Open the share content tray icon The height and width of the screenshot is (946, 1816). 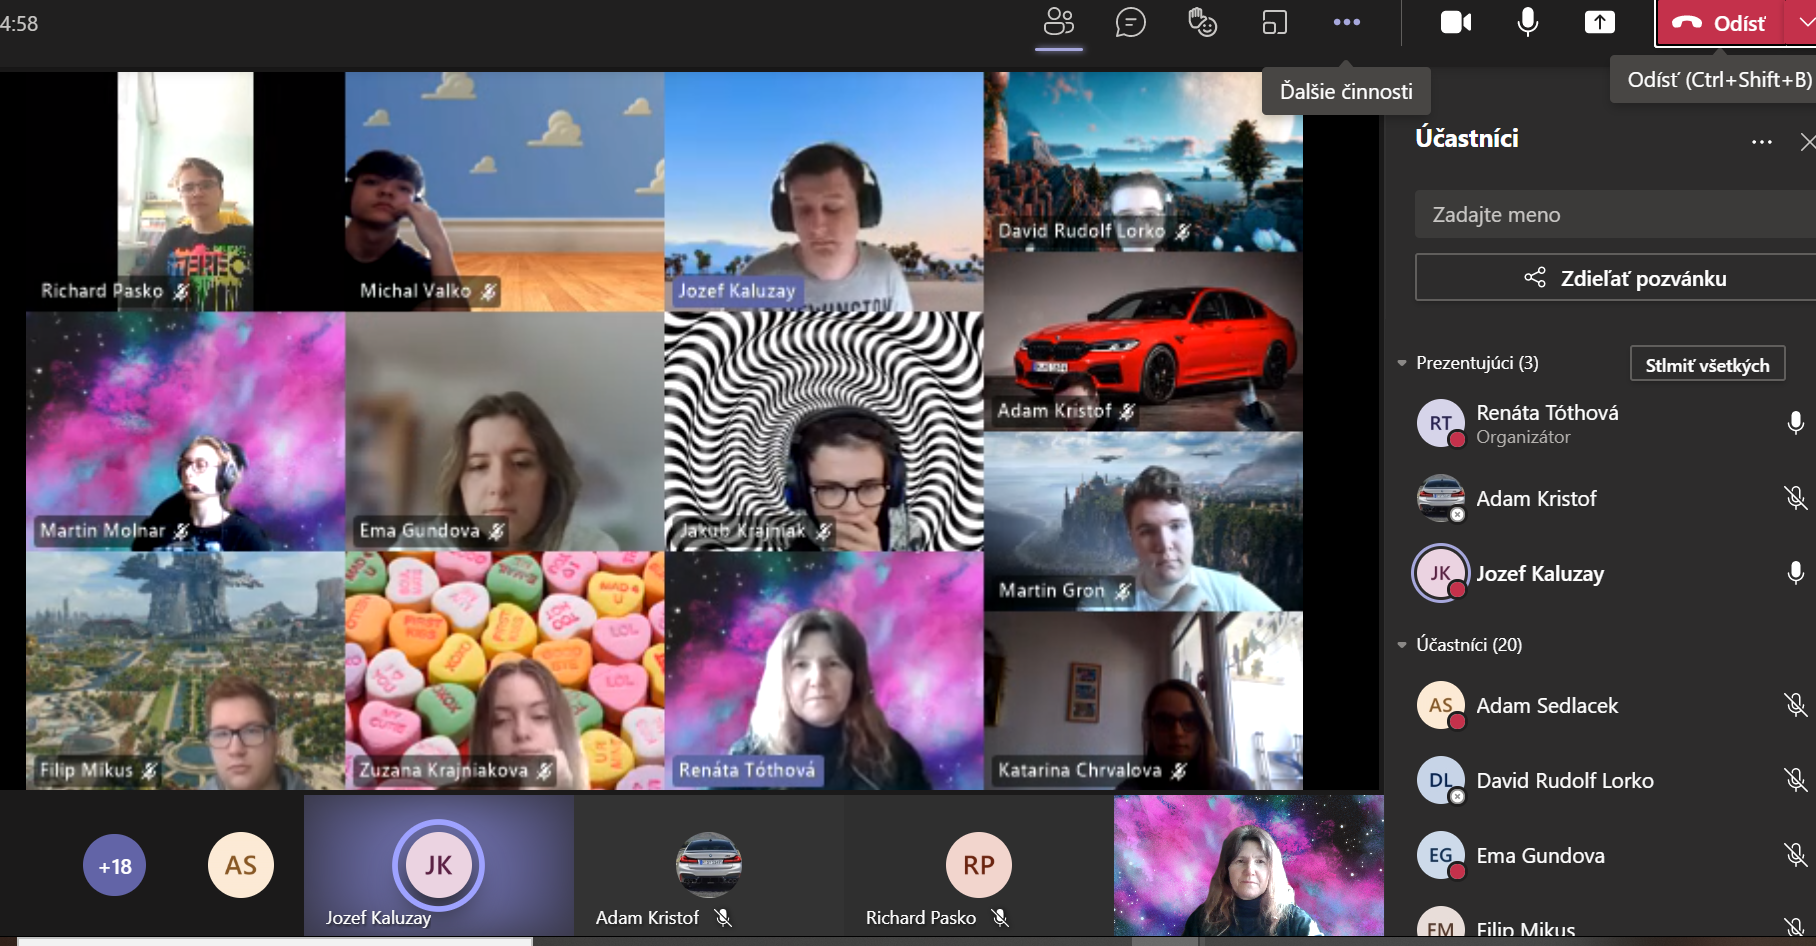point(1599,22)
